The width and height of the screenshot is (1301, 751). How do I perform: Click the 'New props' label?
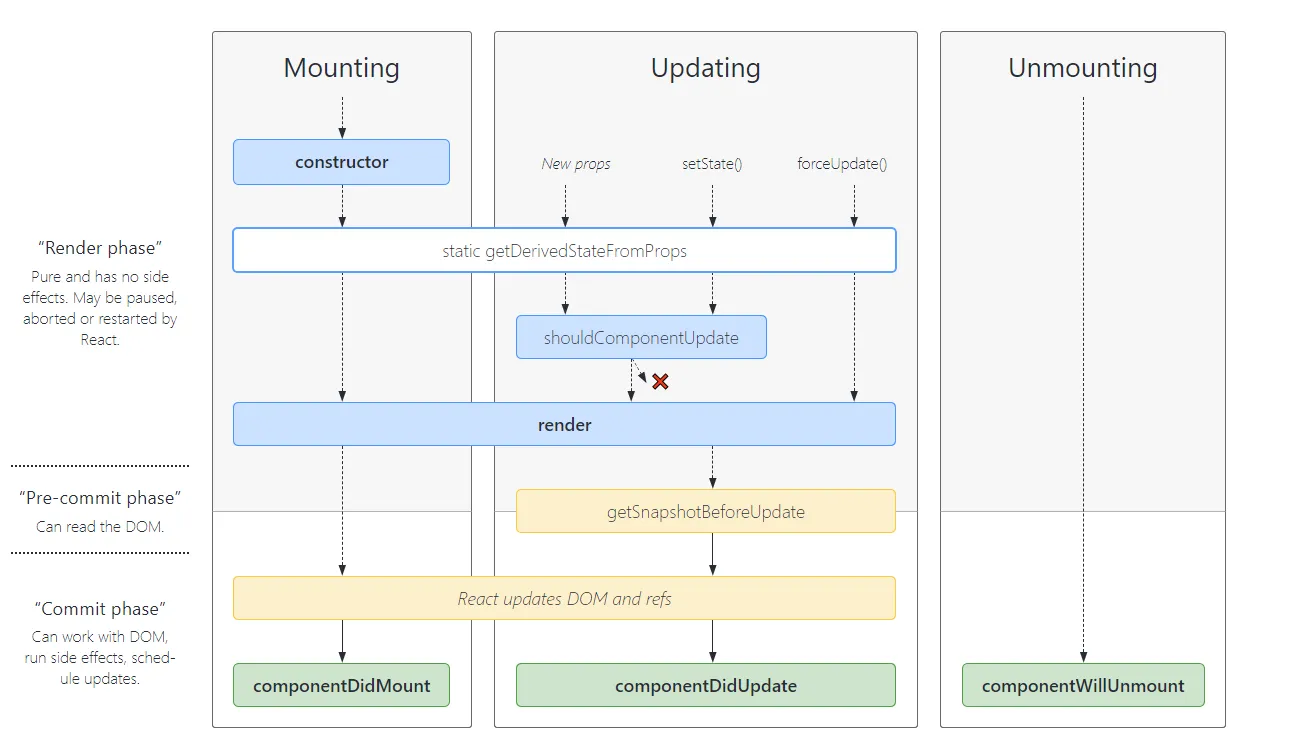(x=576, y=164)
